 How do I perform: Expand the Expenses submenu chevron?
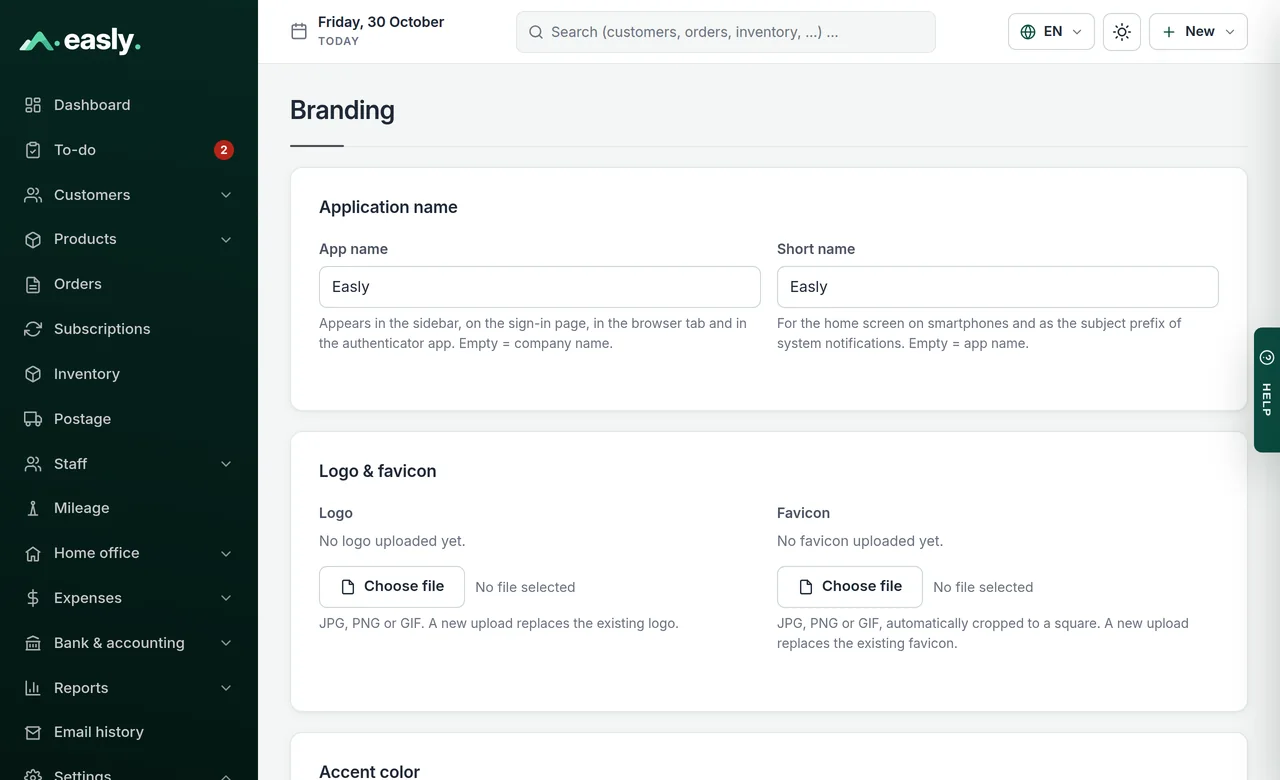226,598
